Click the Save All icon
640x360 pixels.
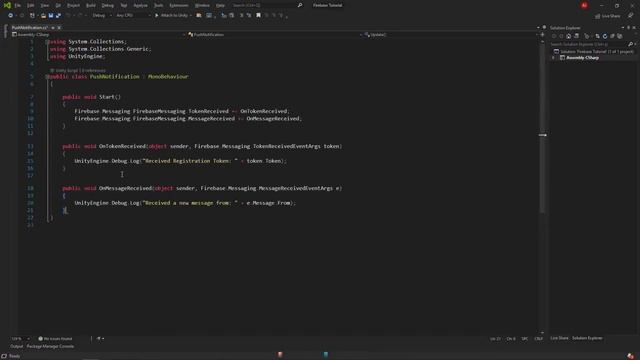(58, 16)
